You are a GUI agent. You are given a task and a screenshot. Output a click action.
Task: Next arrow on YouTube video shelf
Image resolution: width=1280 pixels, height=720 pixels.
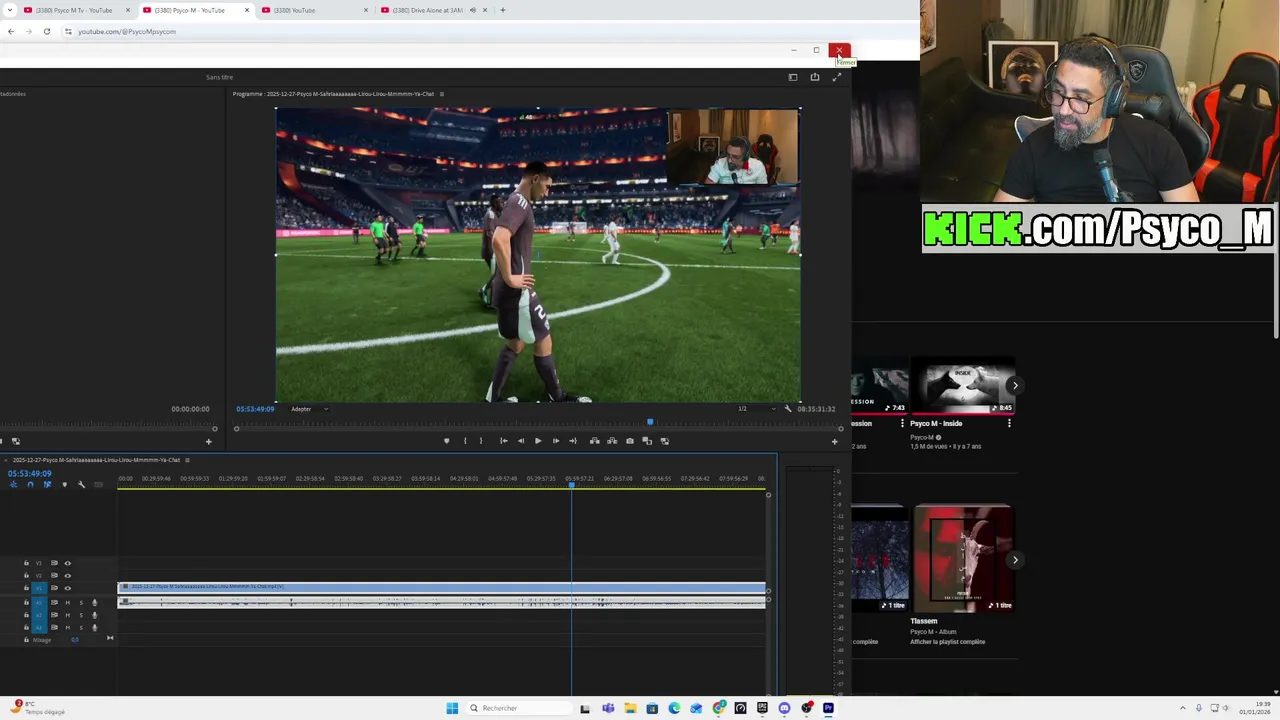click(1015, 385)
